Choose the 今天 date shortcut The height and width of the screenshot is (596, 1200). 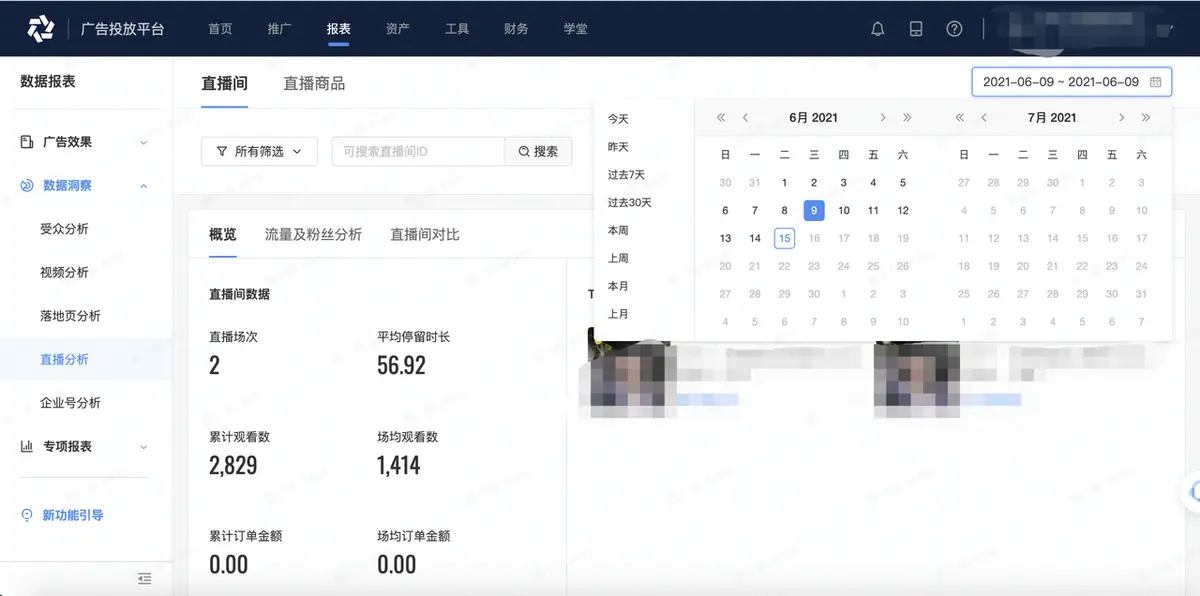click(x=618, y=119)
